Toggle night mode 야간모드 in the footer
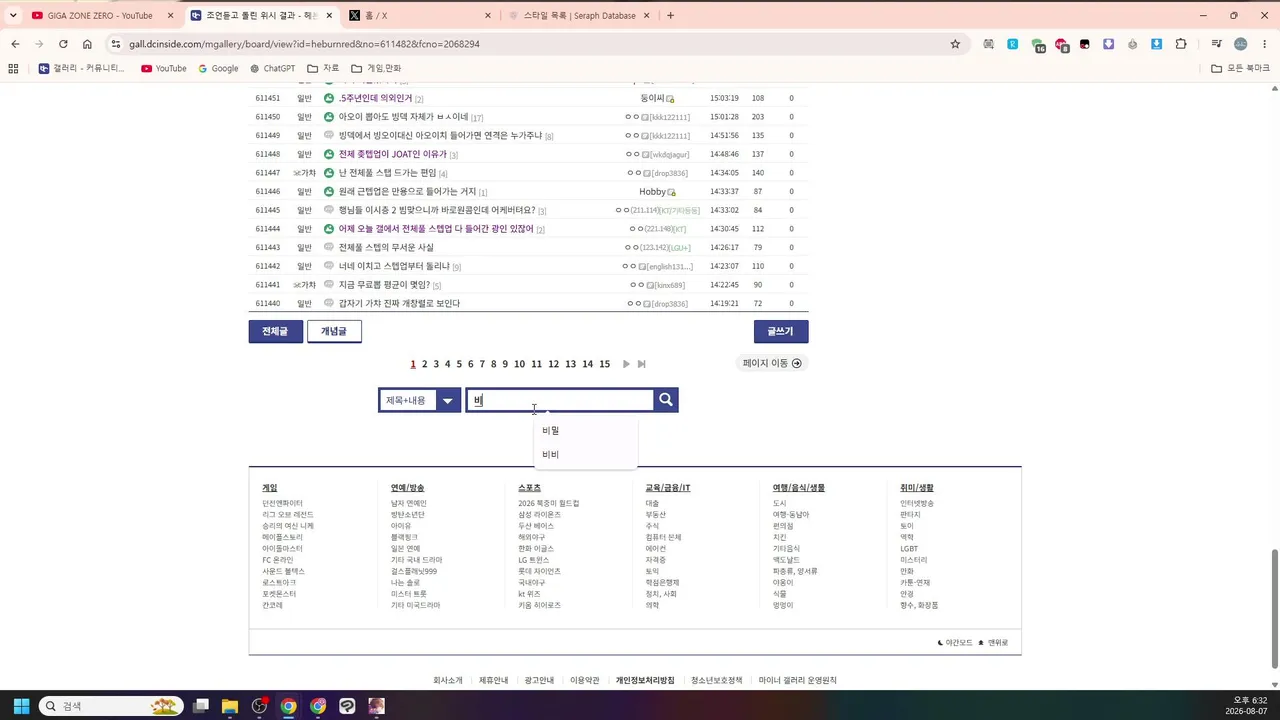Viewport: 1280px width, 720px height. point(954,643)
